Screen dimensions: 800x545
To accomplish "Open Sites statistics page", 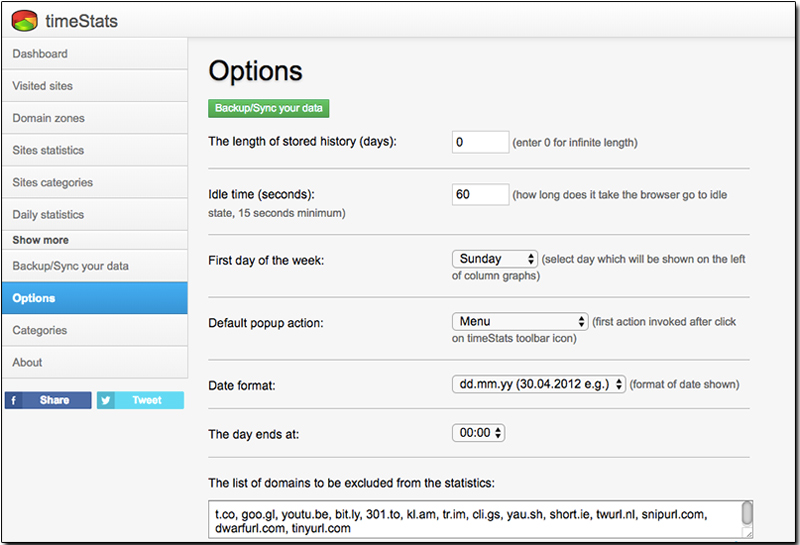I will point(95,150).
